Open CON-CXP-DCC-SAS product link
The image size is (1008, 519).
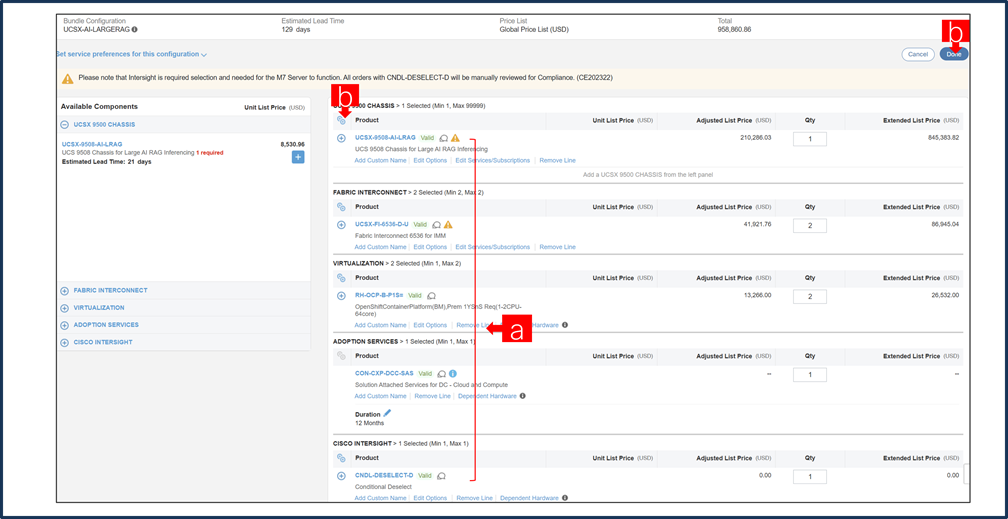pyautogui.click(x=384, y=373)
